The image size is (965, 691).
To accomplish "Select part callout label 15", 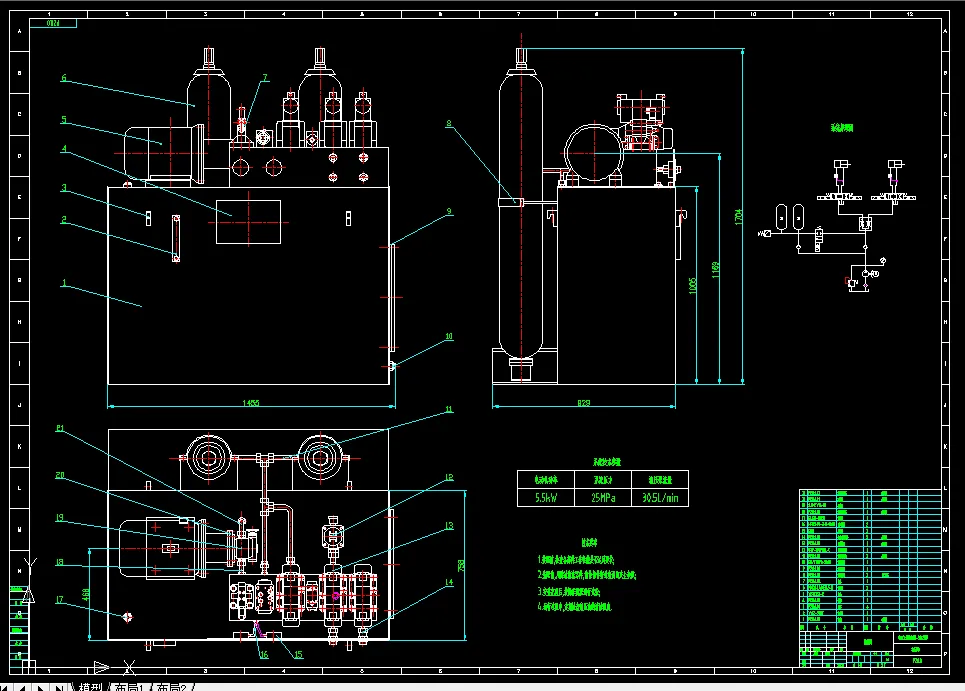I will [298, 655].
